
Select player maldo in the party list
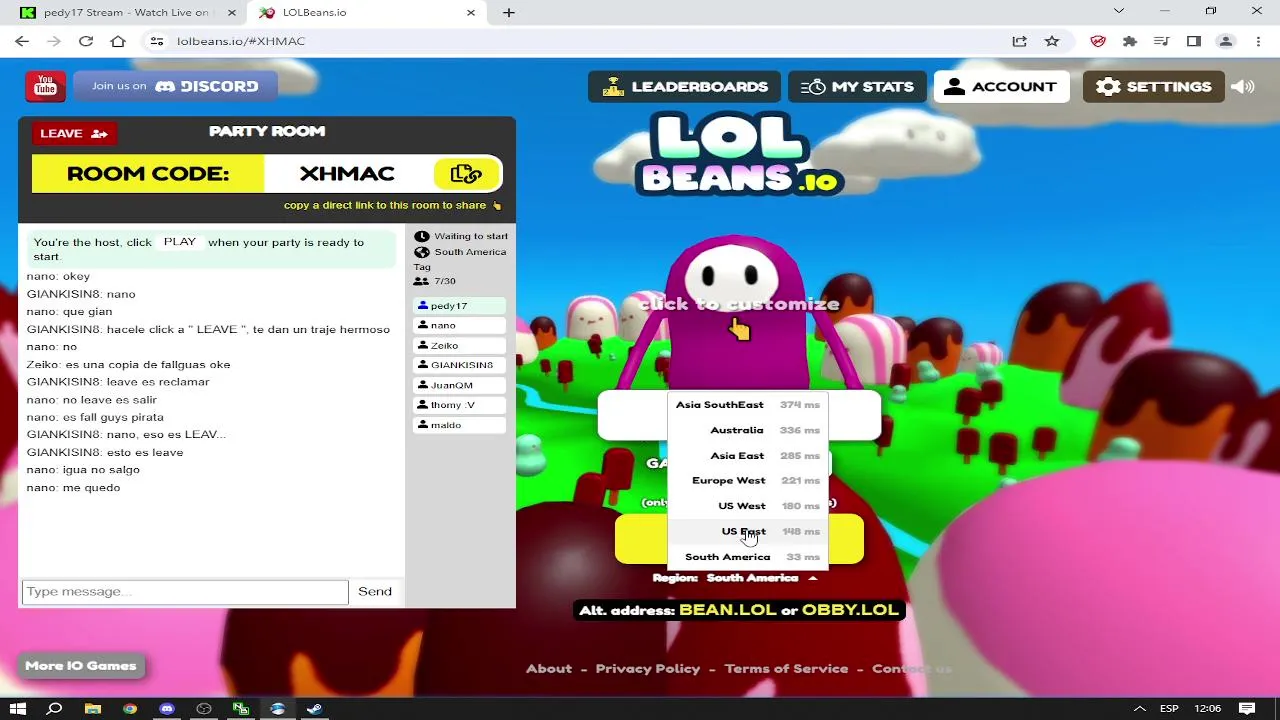coord(459,425)
